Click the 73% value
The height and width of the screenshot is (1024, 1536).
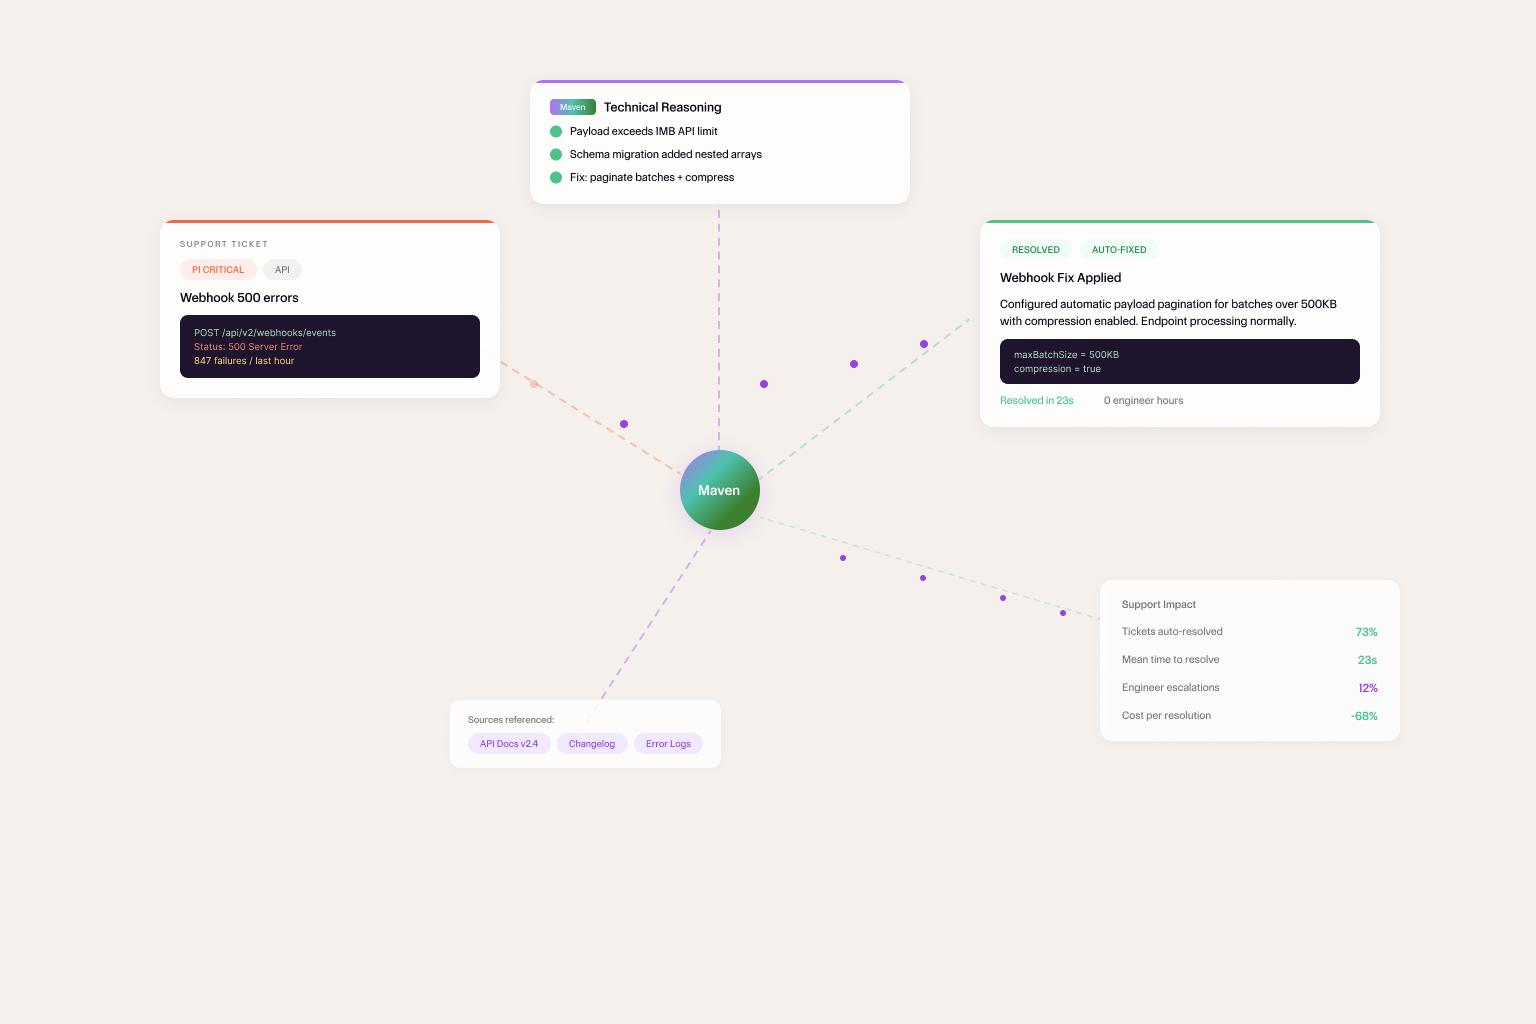[x=1366, y=632]
